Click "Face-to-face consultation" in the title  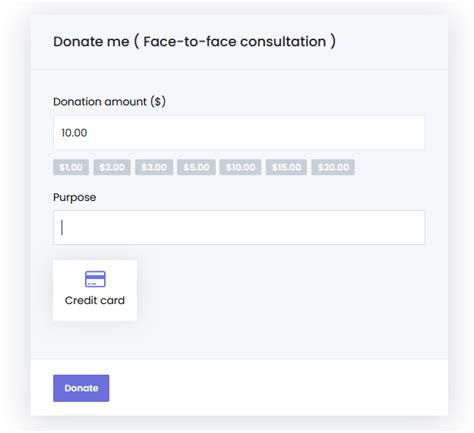point(235,42)
